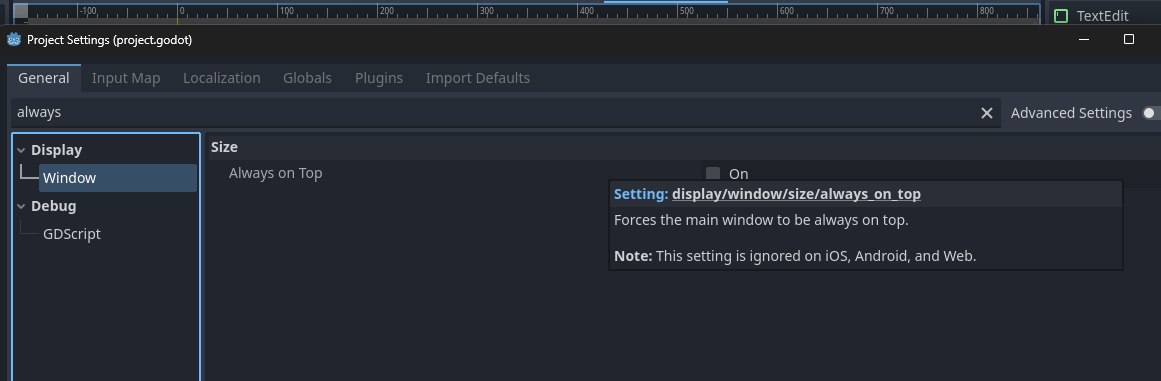Go to the Globals tab
1161x381 pixels.
click(307, 78)
